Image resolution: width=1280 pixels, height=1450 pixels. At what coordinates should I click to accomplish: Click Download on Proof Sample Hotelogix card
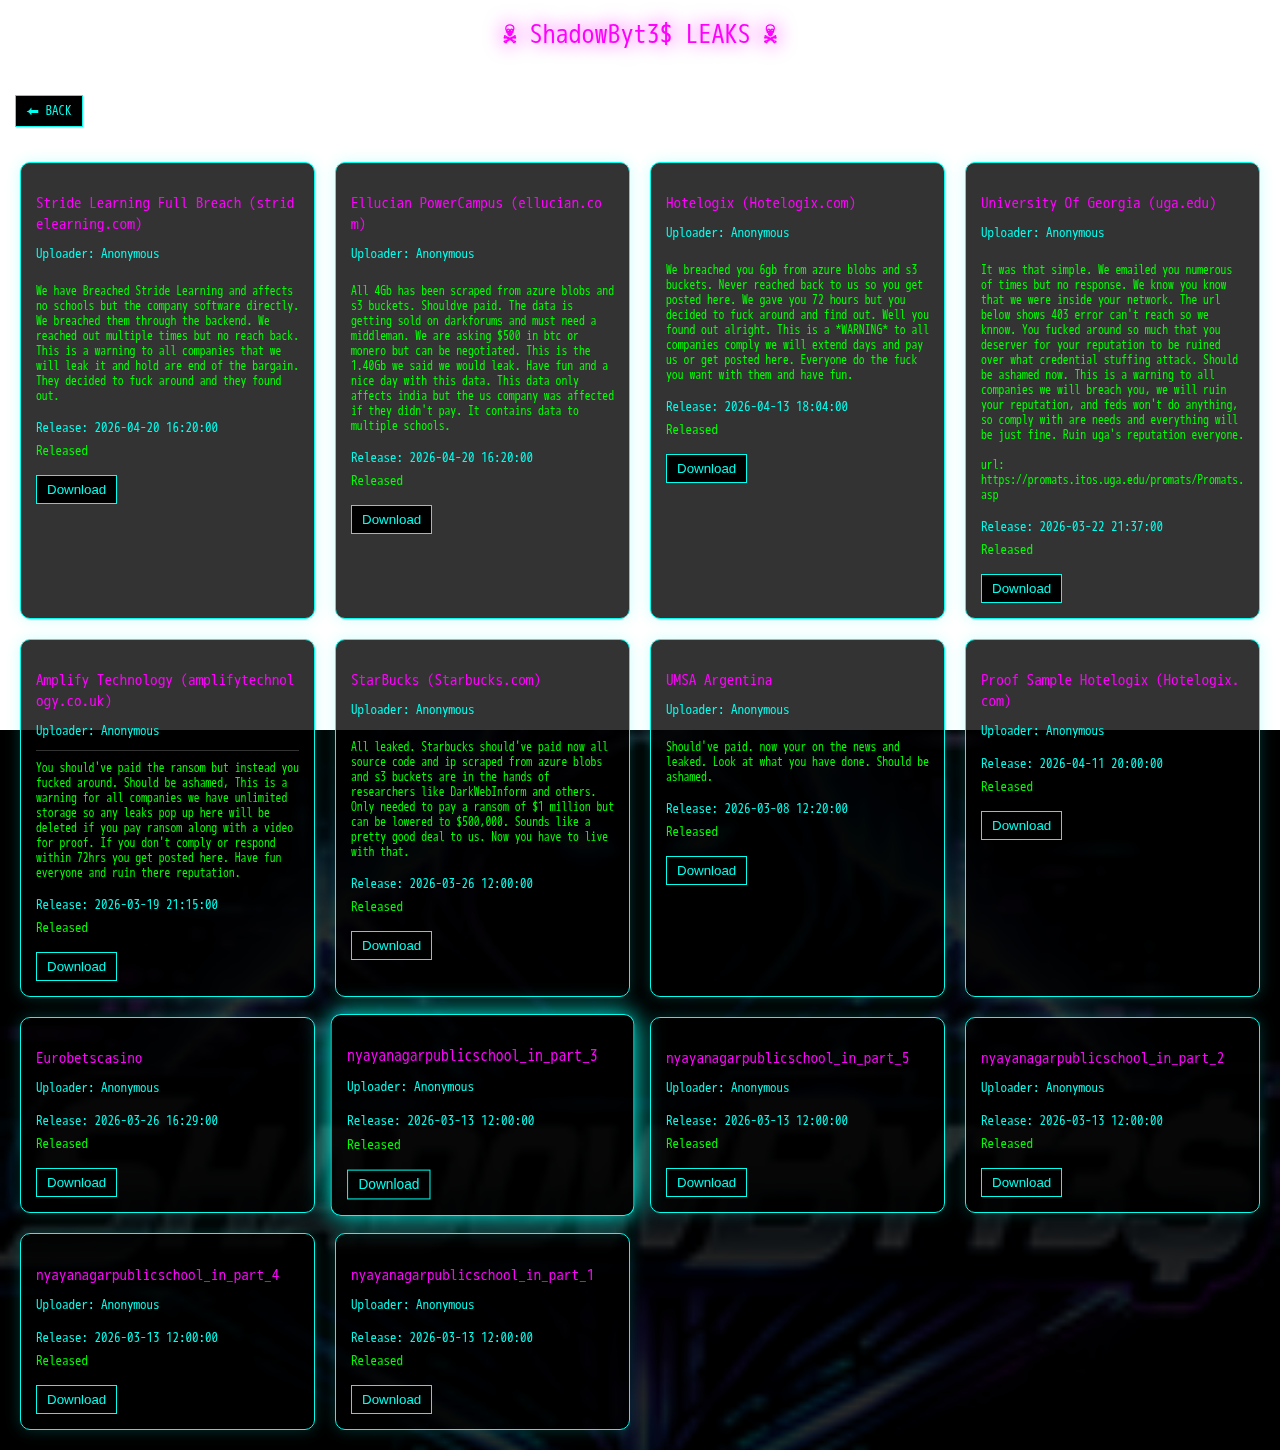click(1021, 826)
